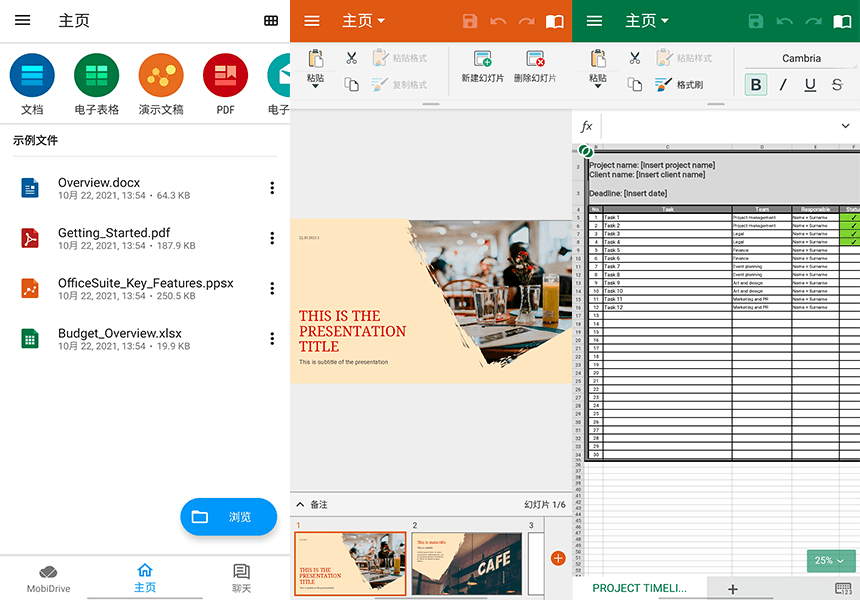
Task: Open the Spreadsheets (电子表格) category icon
Action: [96, 76]
